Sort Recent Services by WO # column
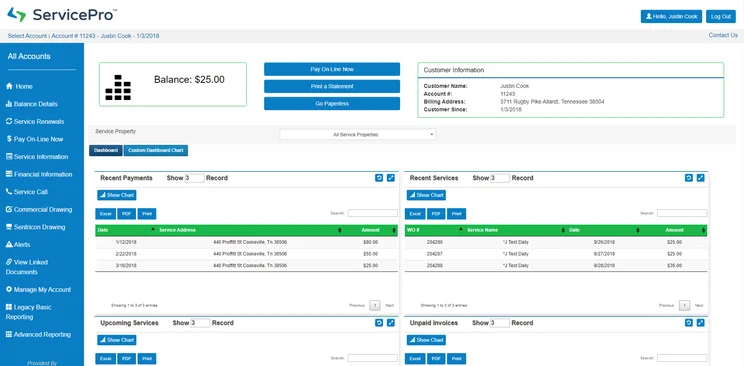Screen dimensions: 744x366 click(x=435, y=230)
